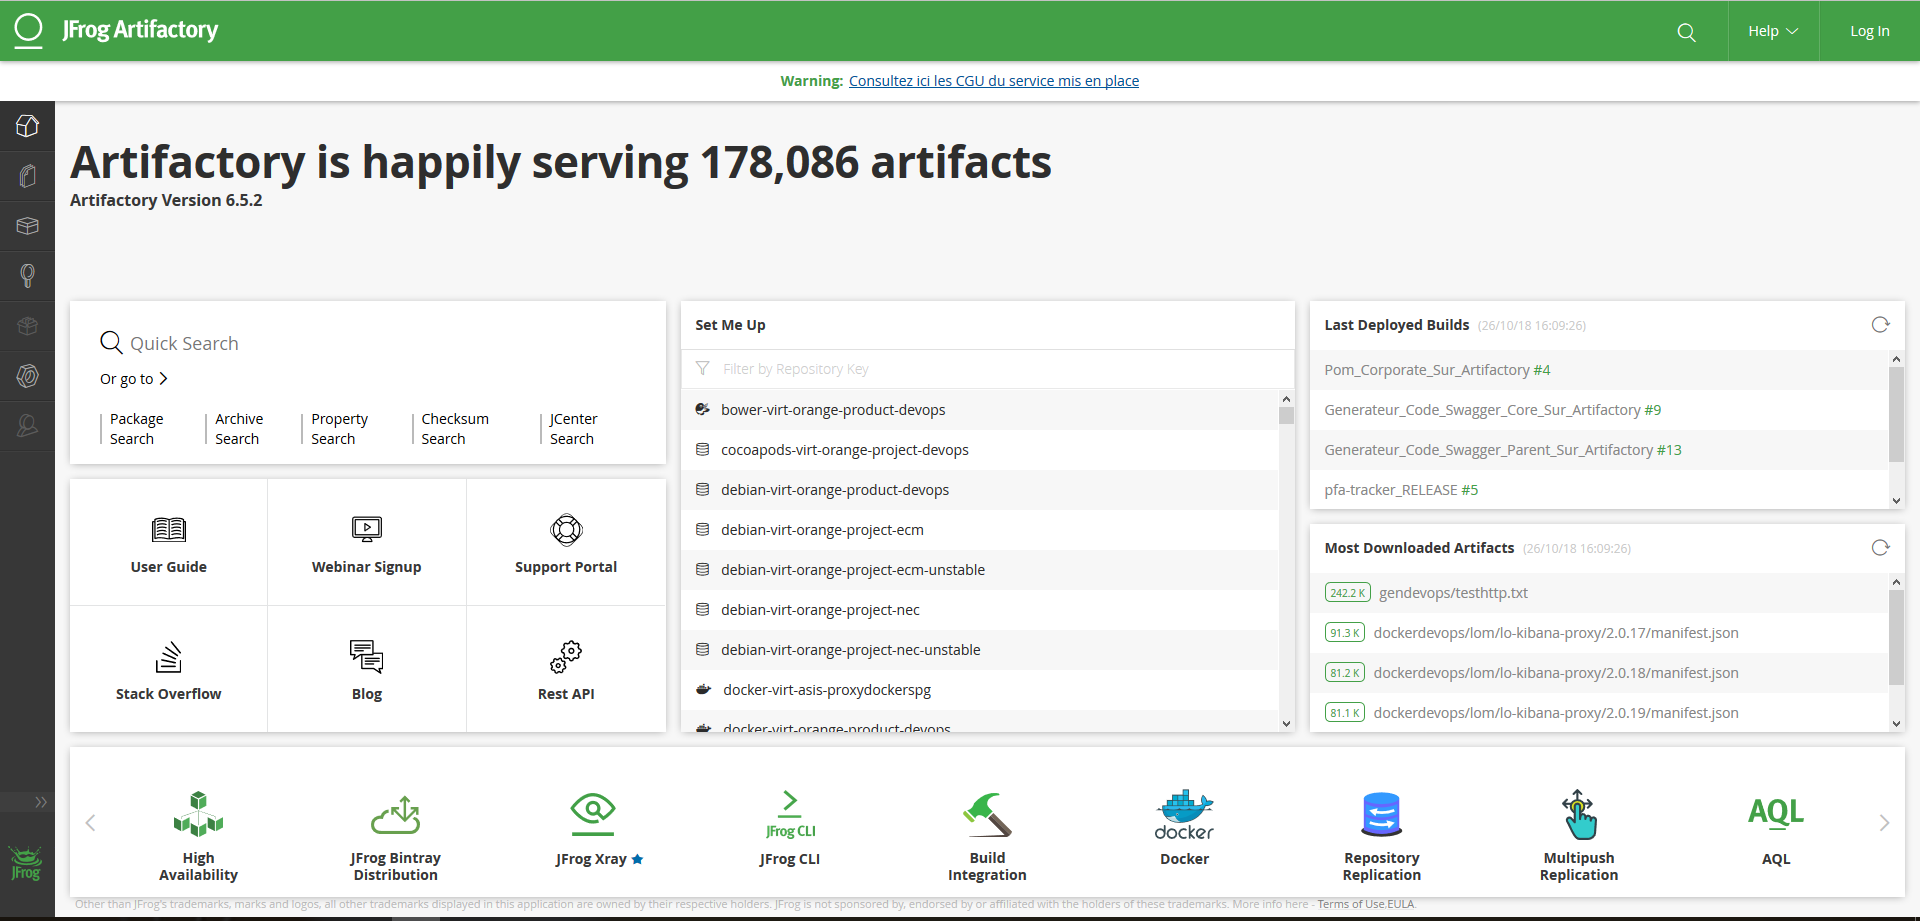Refresh Most Downloaded Artifacts panel
This screenshot has height=921, width=1920.
tap(1880, 548)
